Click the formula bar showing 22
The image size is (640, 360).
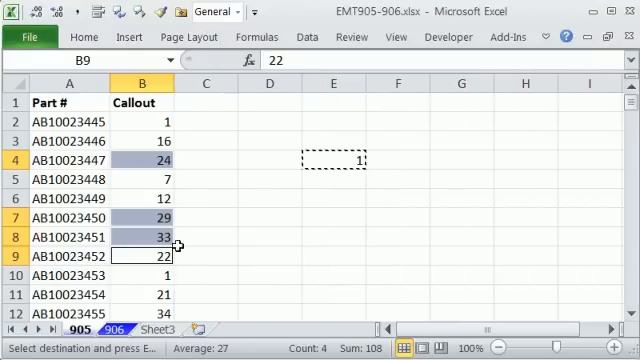(x=442, y=60)
